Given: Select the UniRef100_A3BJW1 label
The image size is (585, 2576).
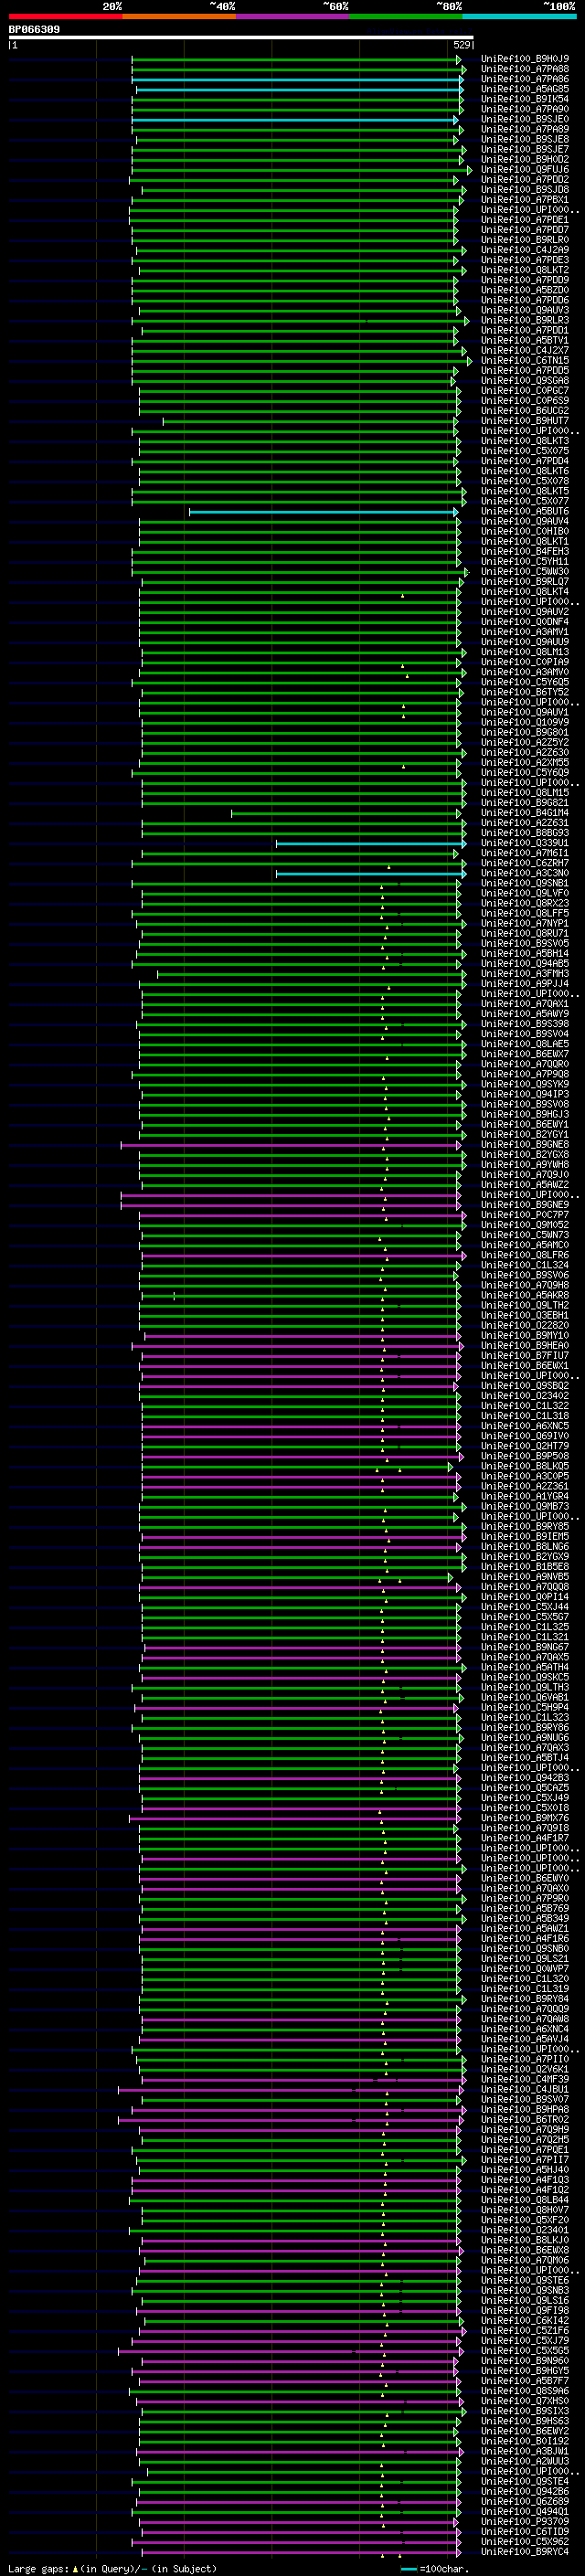Looking at the screenshot, I should point(525,2451).
